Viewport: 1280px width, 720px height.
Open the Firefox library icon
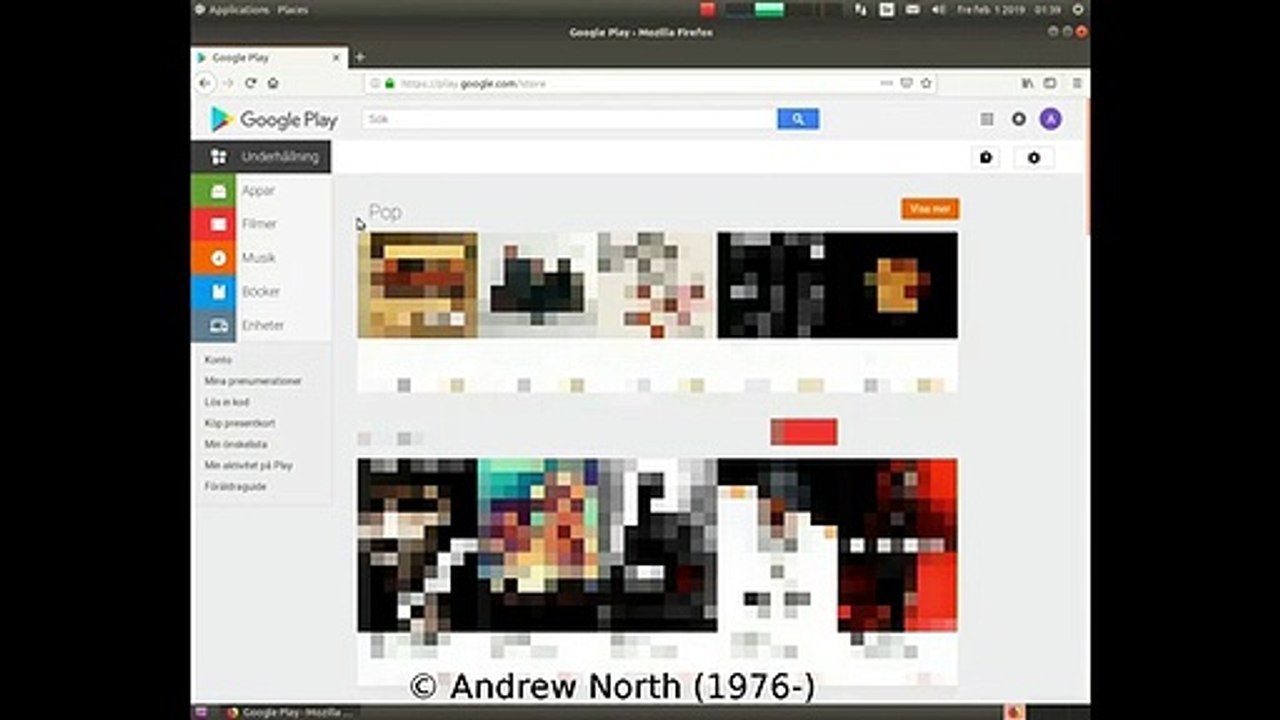[x=1027, y=84]
